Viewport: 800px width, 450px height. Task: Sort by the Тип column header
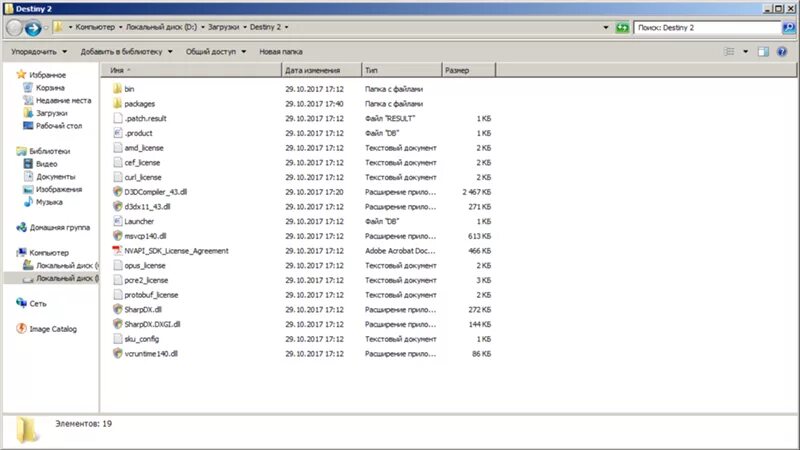pos(402,70)
